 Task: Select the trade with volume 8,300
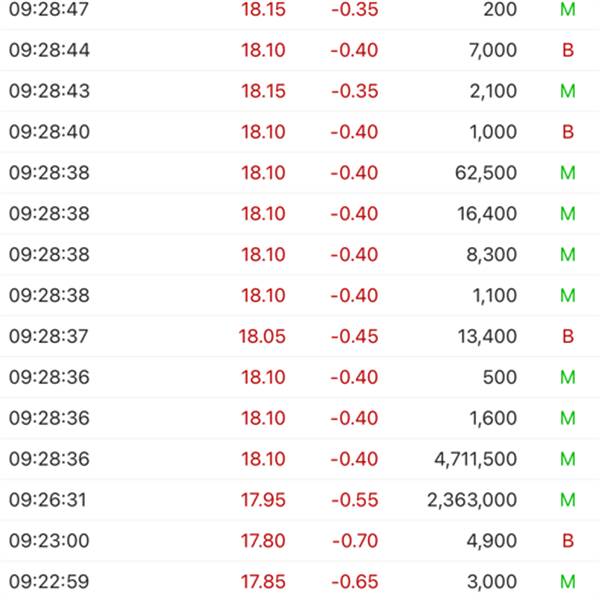(300, 254)
